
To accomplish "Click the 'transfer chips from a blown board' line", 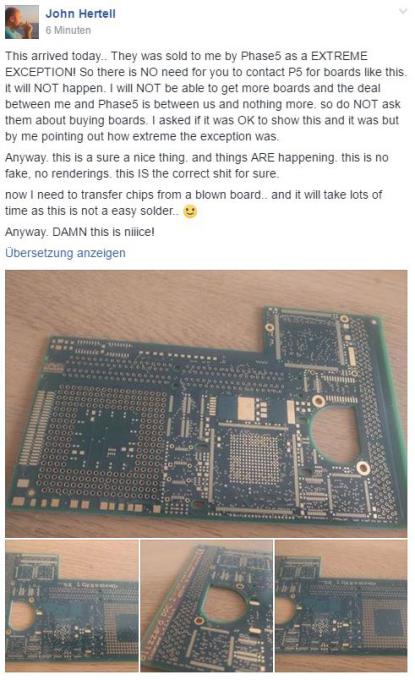I will point(193,195).
